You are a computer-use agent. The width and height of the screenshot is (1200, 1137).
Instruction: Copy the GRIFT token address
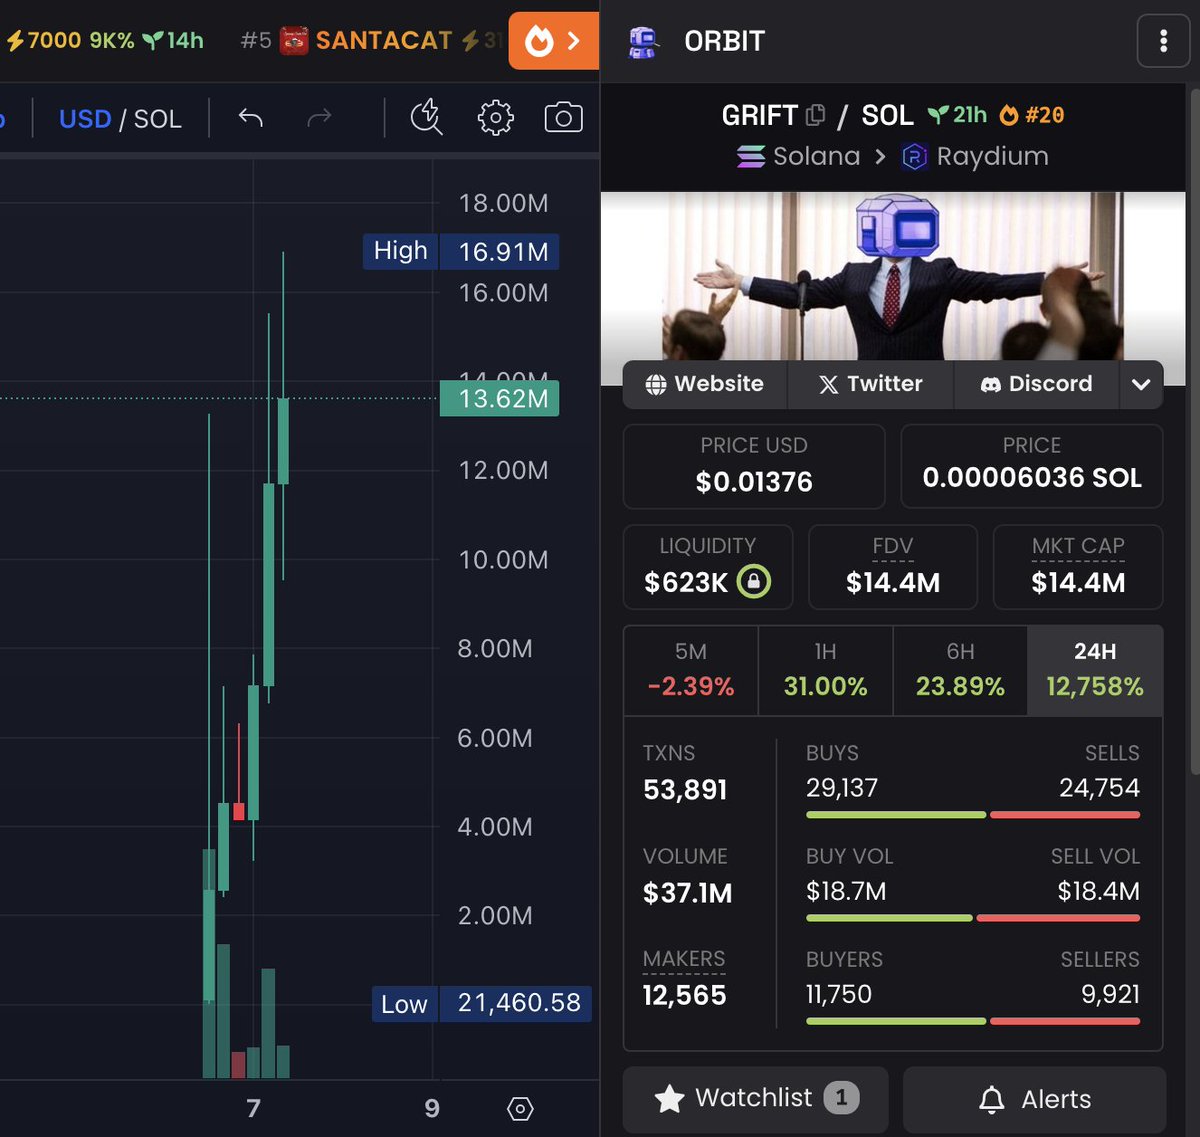[x=815, y=115]
